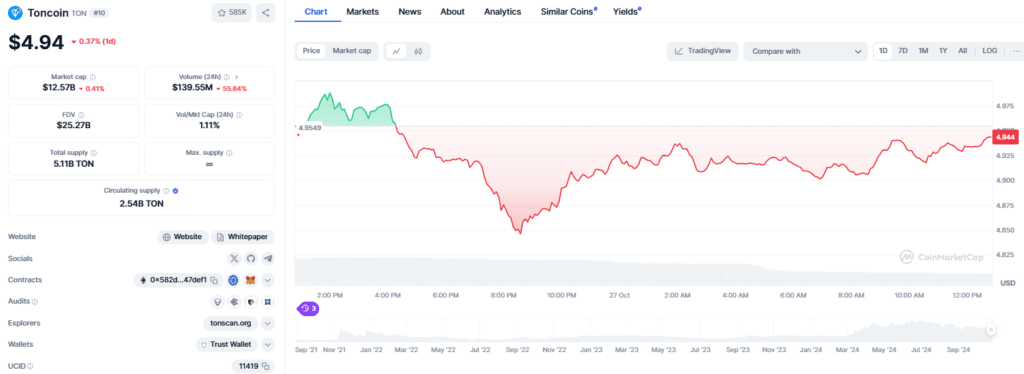The height and width of the screenshot is (374, 1024).
Task: Set chart range to 7D
Action: click(903, 51)
